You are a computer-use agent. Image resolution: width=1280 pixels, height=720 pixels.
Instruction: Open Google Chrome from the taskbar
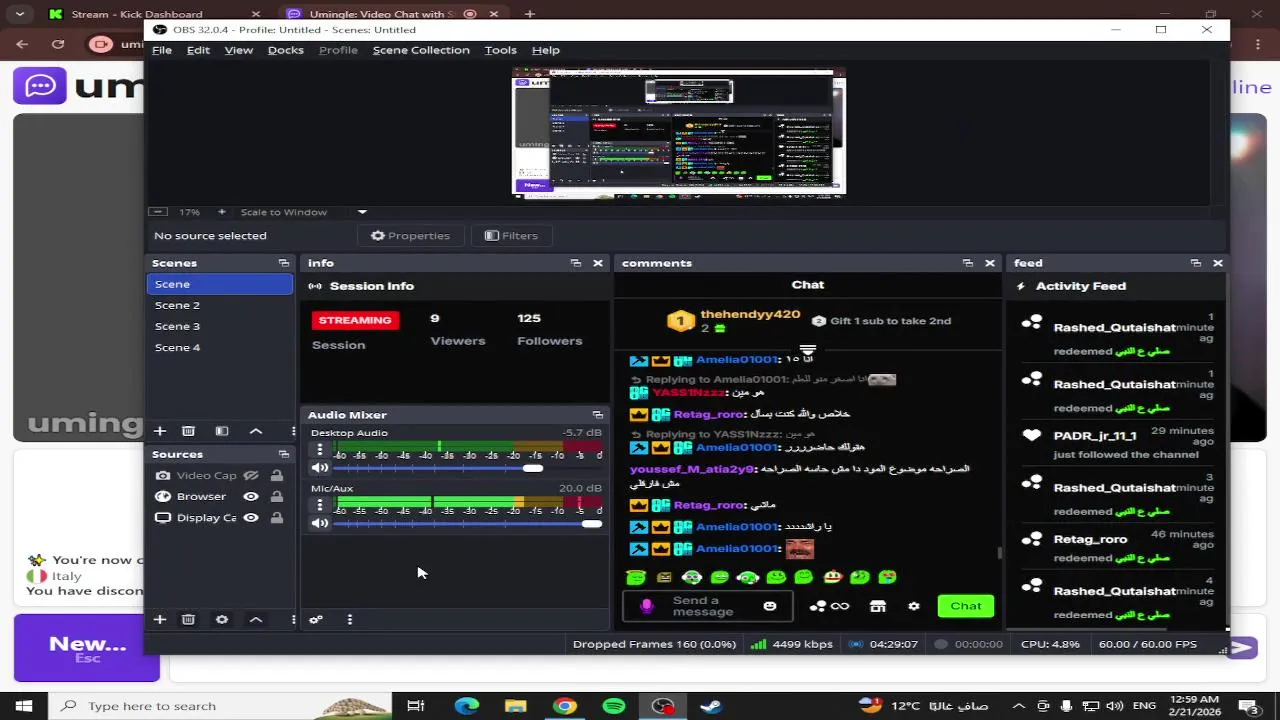565,706
